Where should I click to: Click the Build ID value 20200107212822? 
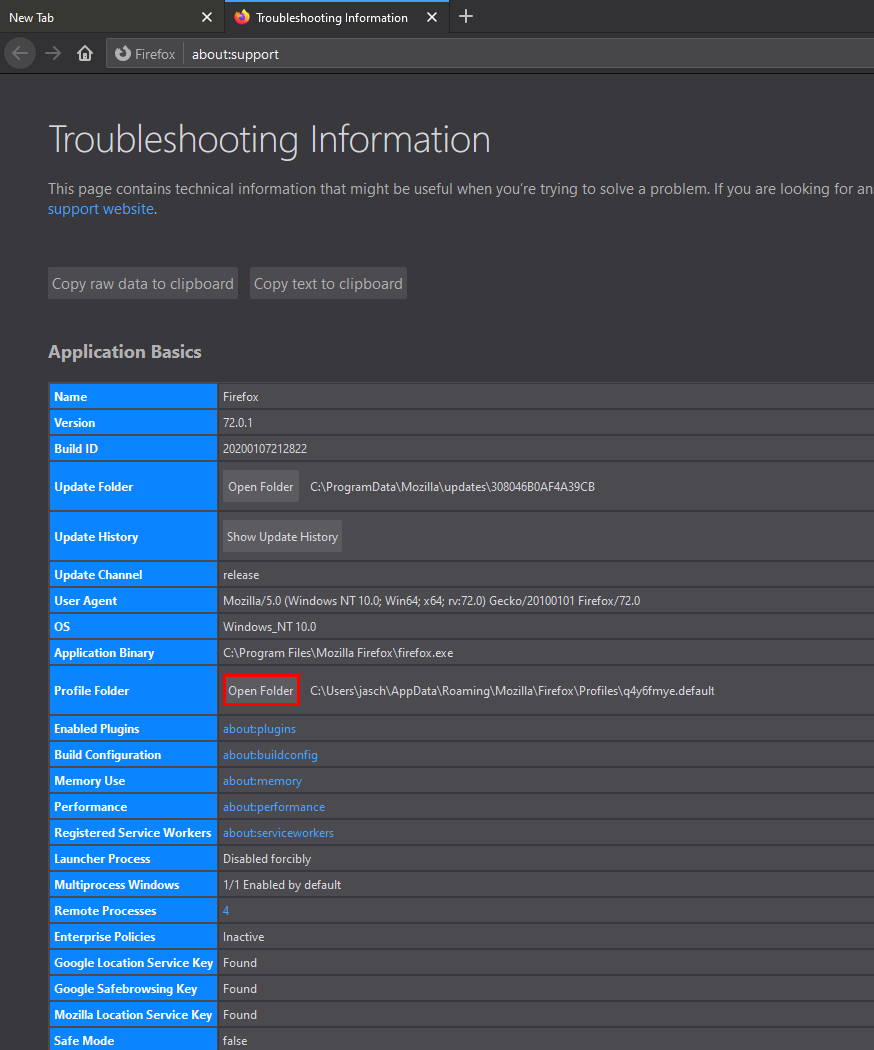(265, 449)
